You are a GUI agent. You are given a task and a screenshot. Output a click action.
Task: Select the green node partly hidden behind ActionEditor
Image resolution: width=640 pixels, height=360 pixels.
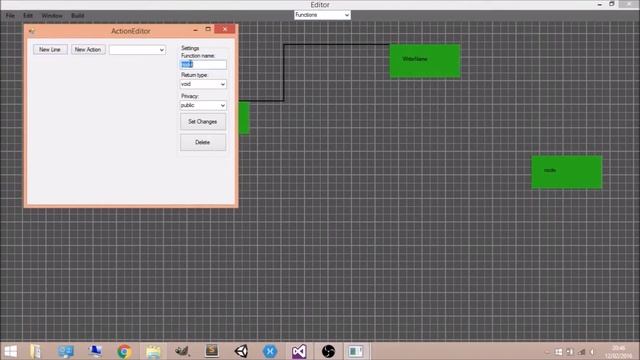coord(244,118)
